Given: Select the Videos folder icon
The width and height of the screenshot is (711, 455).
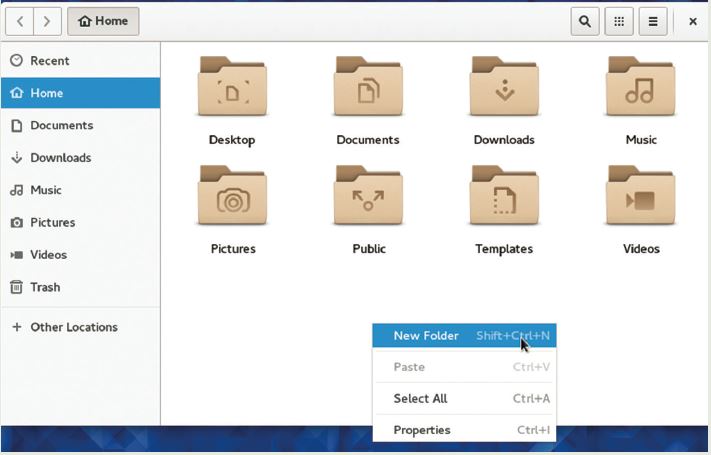Looking at the screenshot, I should pyautogui.click(x=640, y=196).
